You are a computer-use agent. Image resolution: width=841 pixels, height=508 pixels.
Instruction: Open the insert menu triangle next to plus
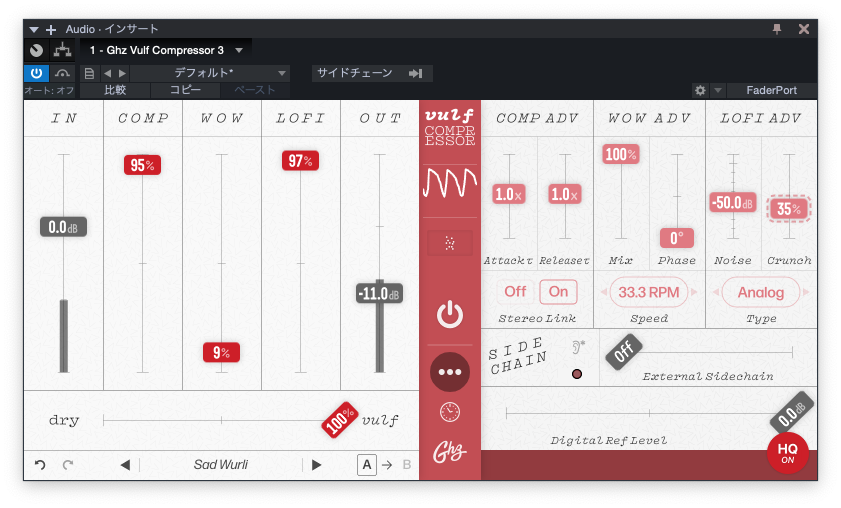34,30
